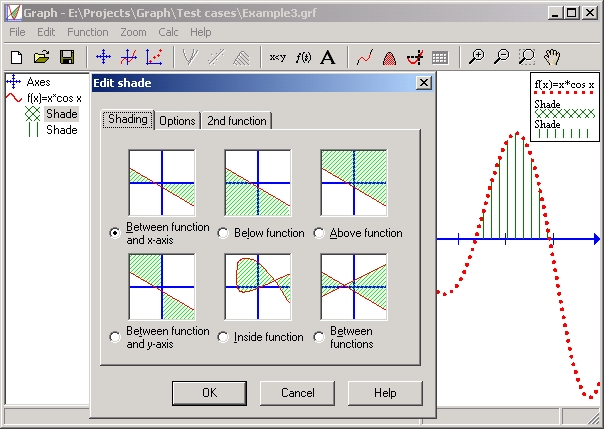This screenshot has height=429, width=604.
Task: Click the Insert text label 'A' icon
Action: (x=328, y=57)
